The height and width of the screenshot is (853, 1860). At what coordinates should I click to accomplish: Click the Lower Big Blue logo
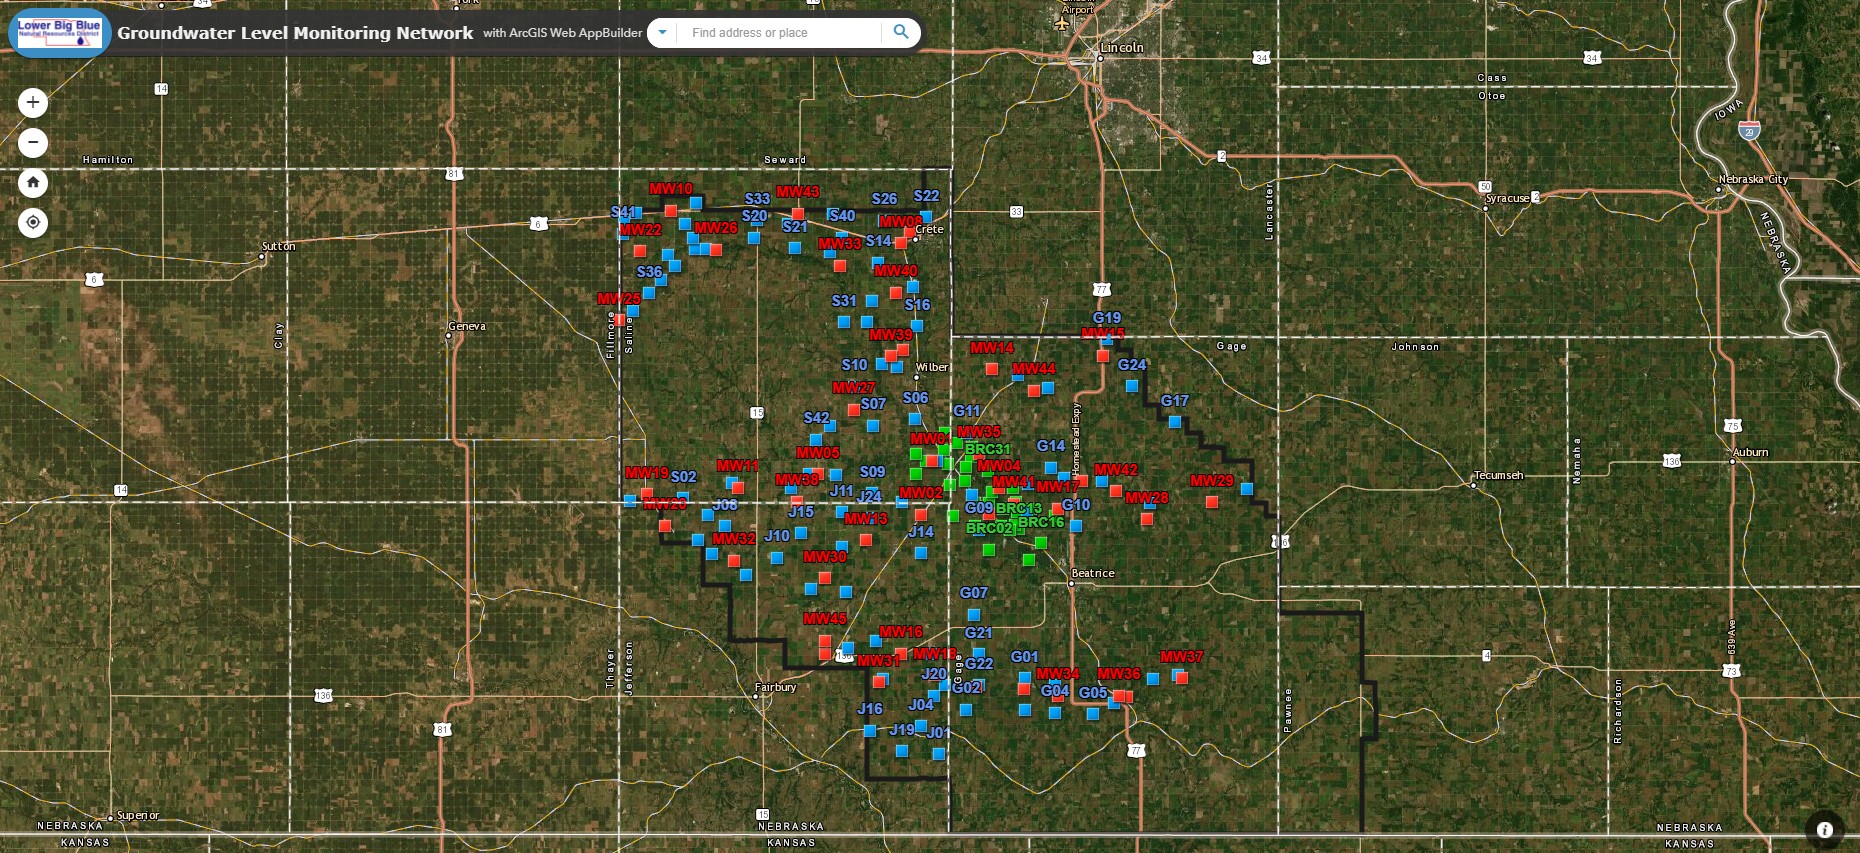pos(59,32)
